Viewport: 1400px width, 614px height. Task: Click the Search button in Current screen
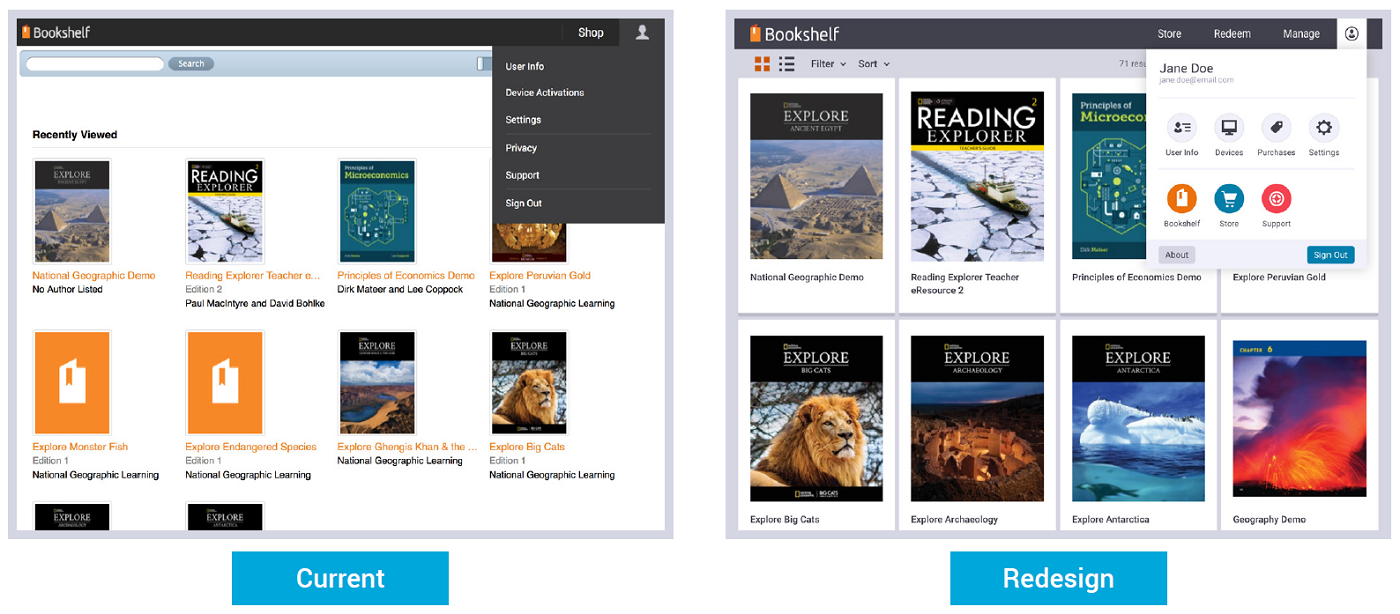pos(191,64)
